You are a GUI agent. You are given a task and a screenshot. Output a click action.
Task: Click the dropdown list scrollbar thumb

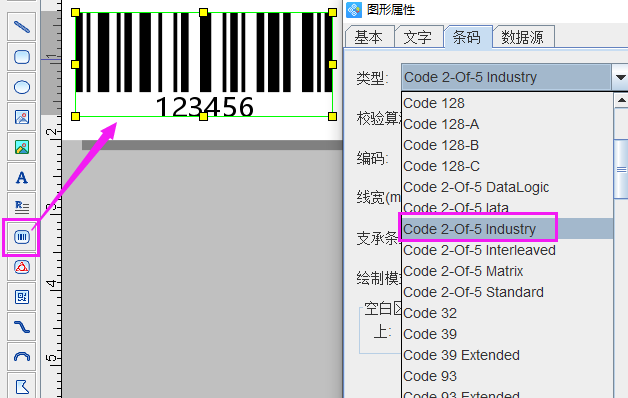point(621,169)
